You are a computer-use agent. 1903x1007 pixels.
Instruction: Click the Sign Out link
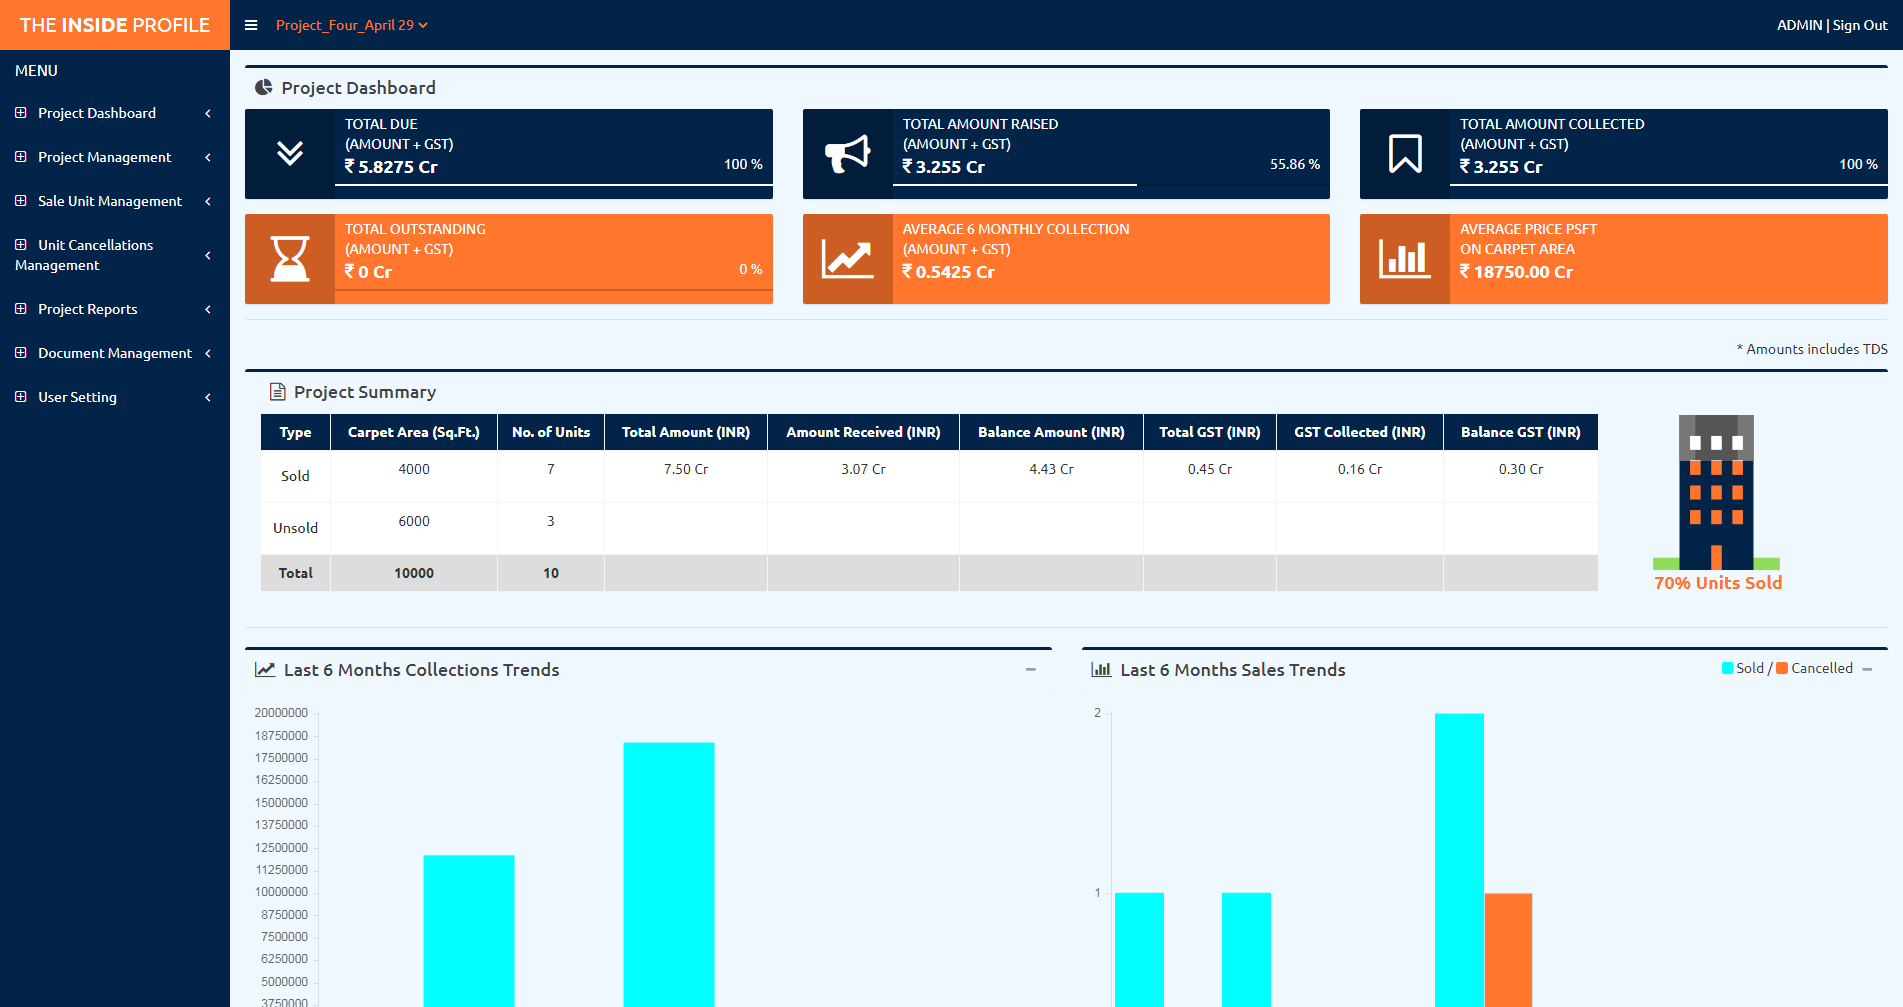(x=1860, y=25)
